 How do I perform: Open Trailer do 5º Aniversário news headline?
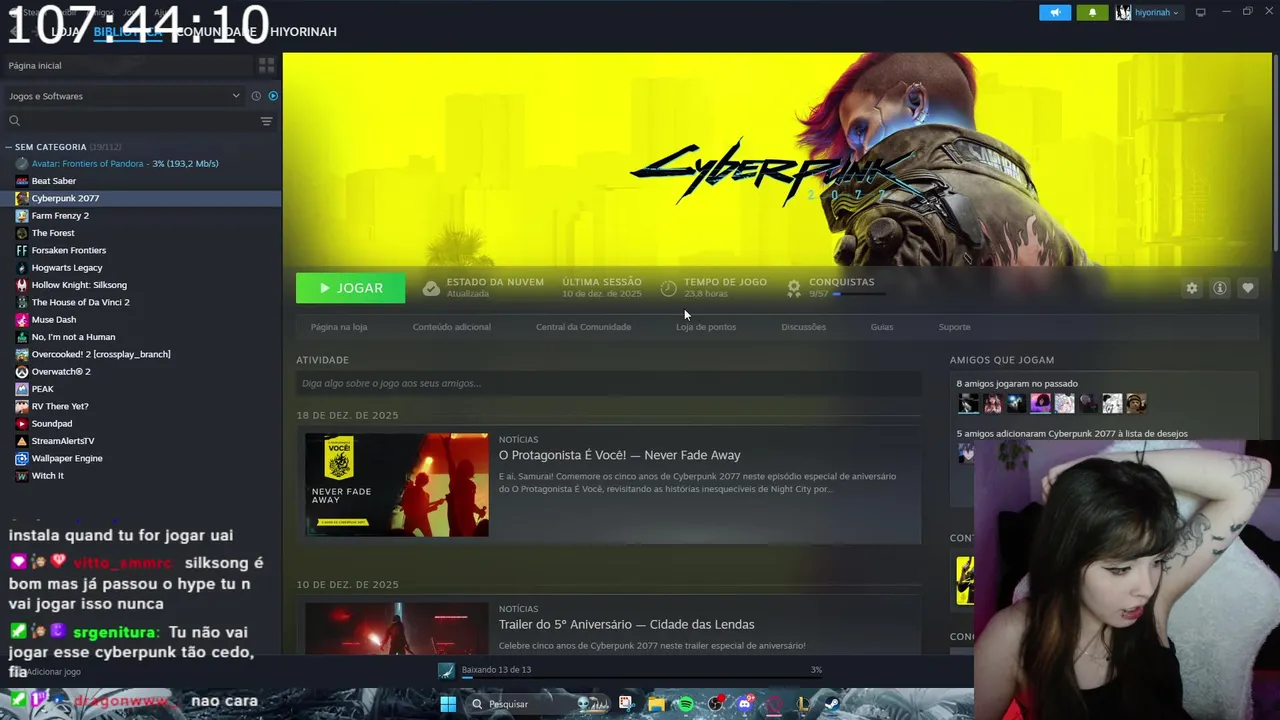pos(627,624)
